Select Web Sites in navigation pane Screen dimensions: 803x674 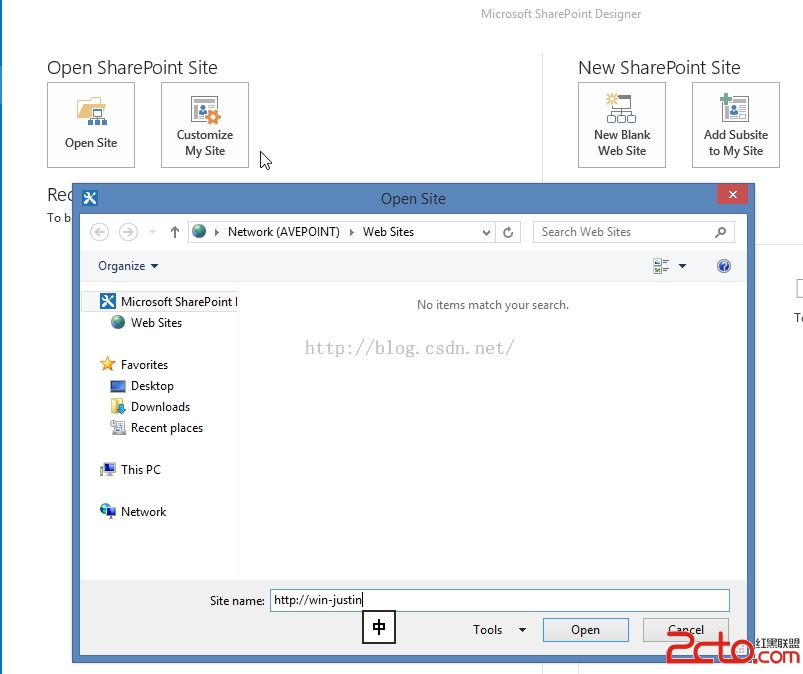(156, 323)
